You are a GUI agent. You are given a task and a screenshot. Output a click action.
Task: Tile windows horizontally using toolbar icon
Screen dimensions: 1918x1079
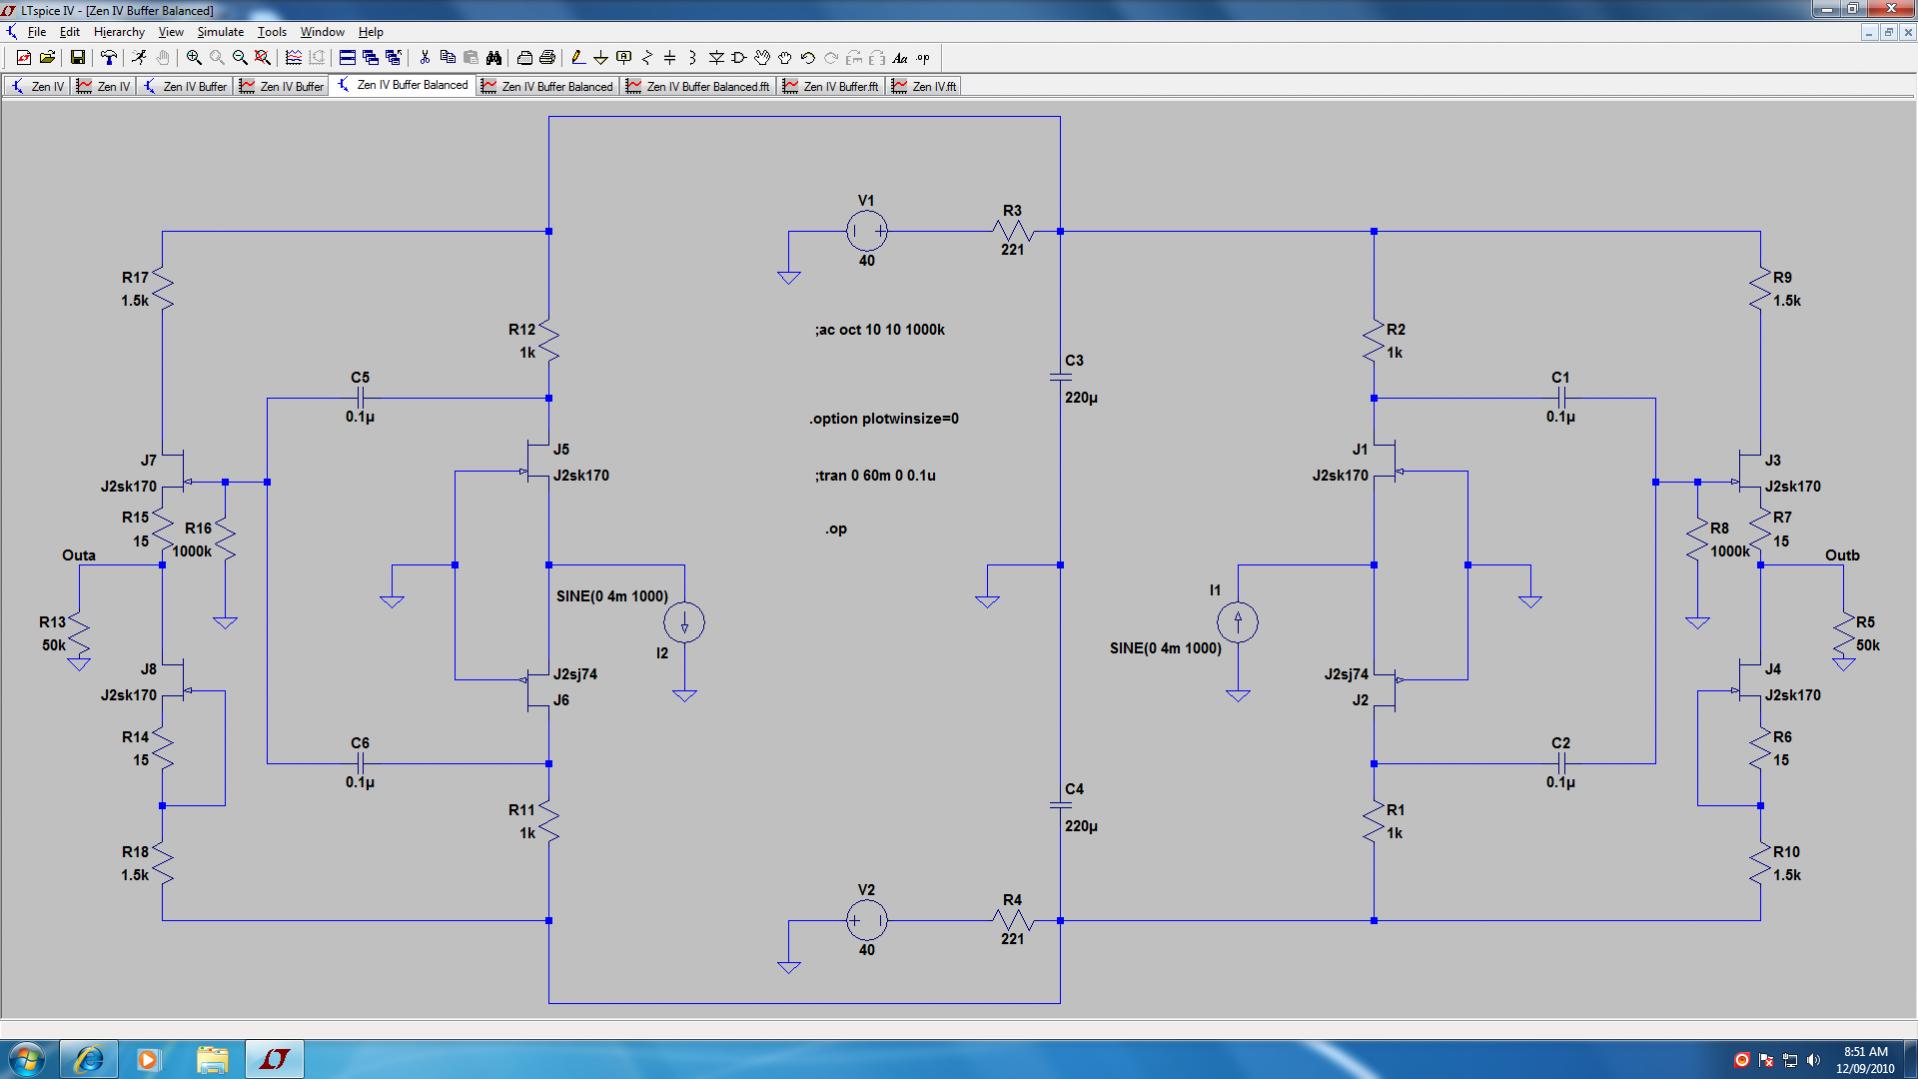coord(347,58)
